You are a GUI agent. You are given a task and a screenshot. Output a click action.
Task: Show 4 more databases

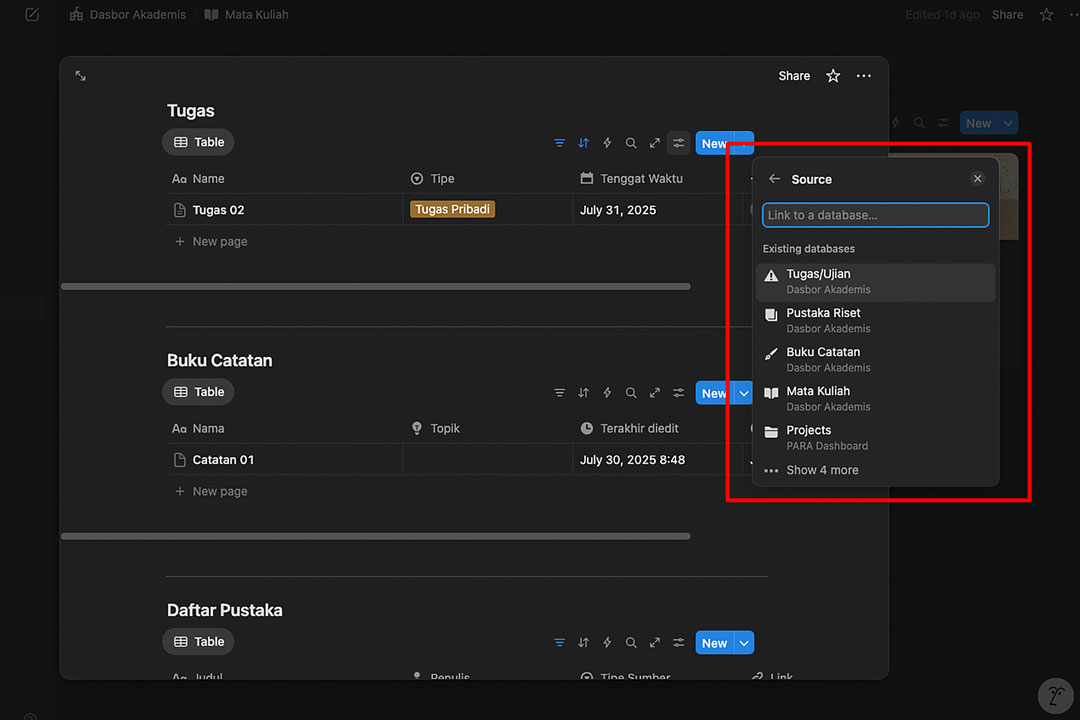875,471
